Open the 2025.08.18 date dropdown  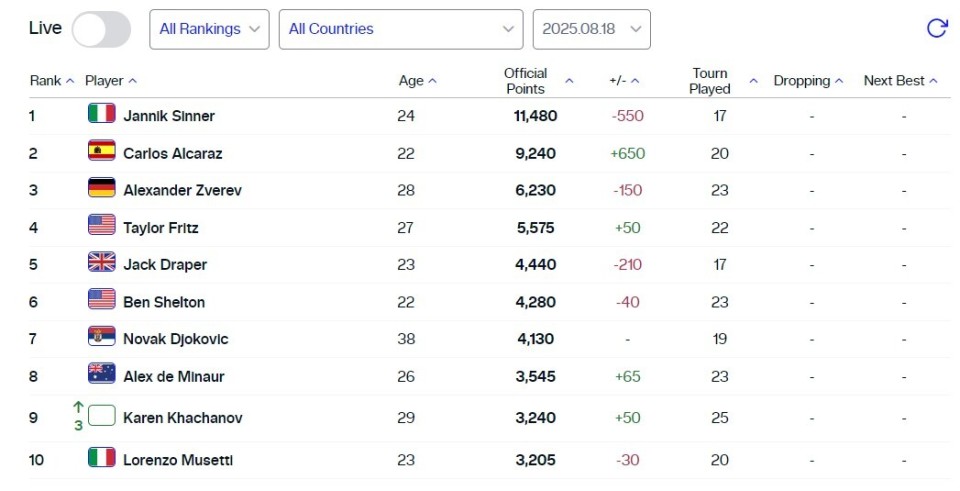tap(591, 29)
